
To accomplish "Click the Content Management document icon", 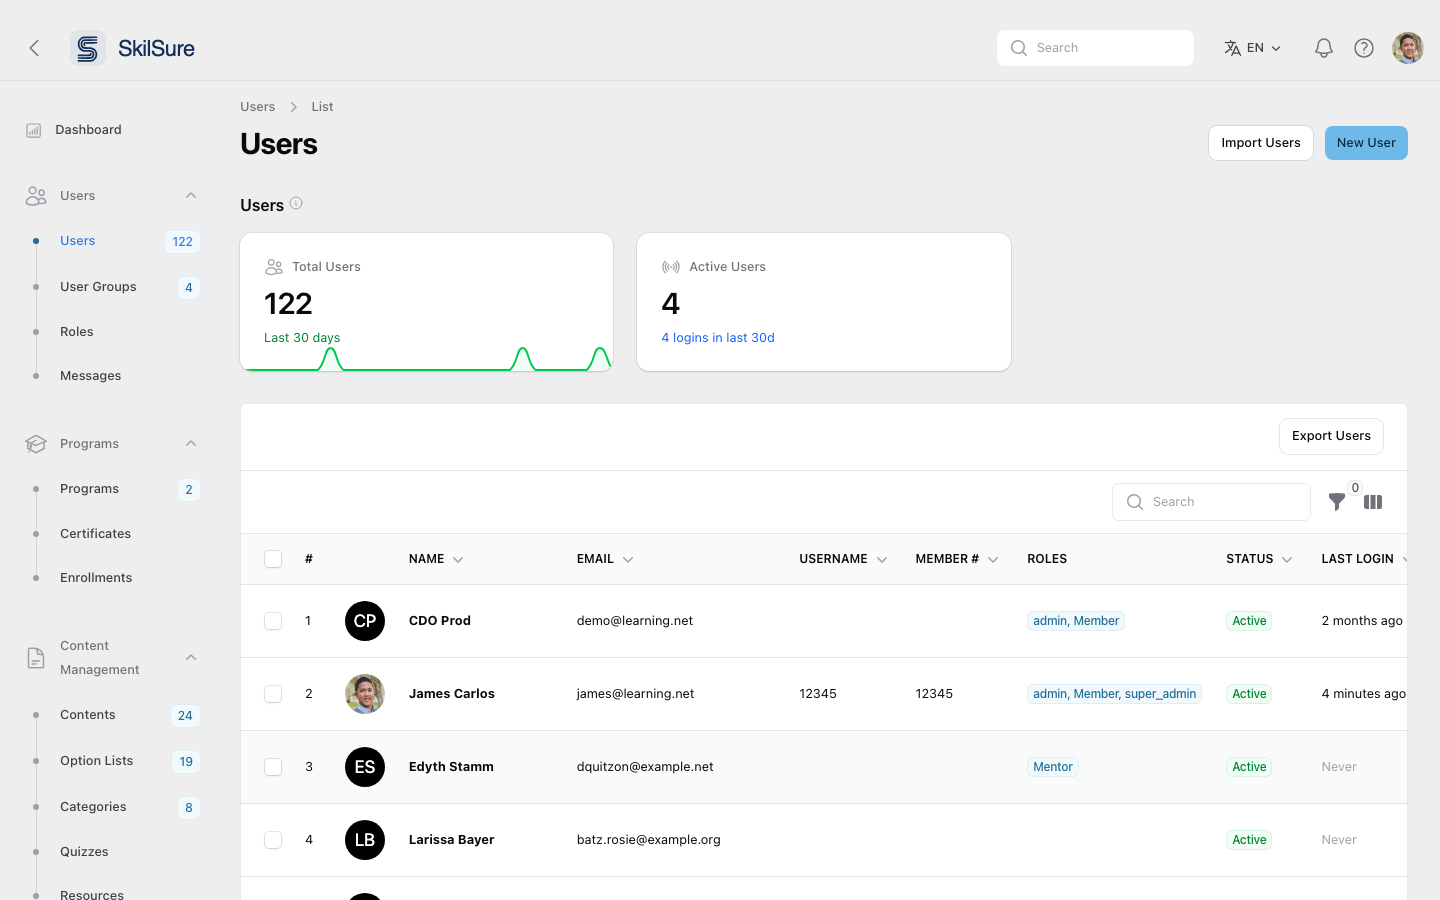I will coord(36,658).
